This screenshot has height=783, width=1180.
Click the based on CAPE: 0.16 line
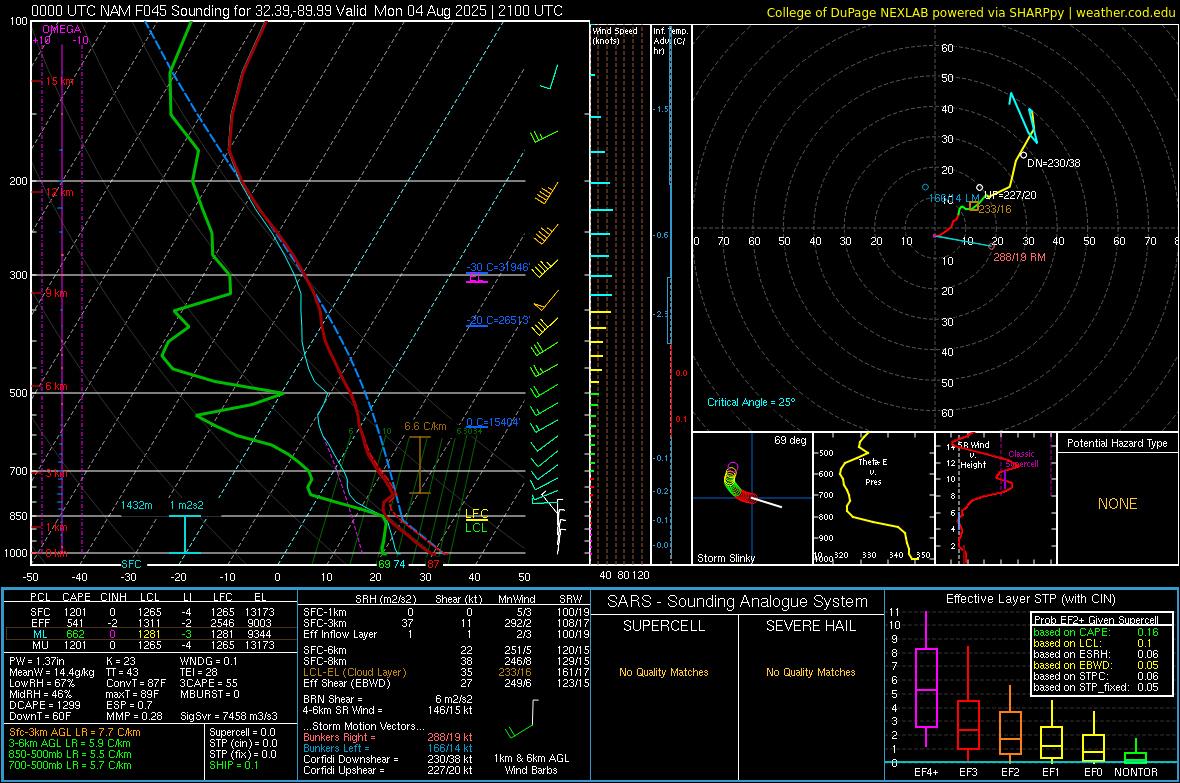pyautogui.click(x=1096, y=632)
